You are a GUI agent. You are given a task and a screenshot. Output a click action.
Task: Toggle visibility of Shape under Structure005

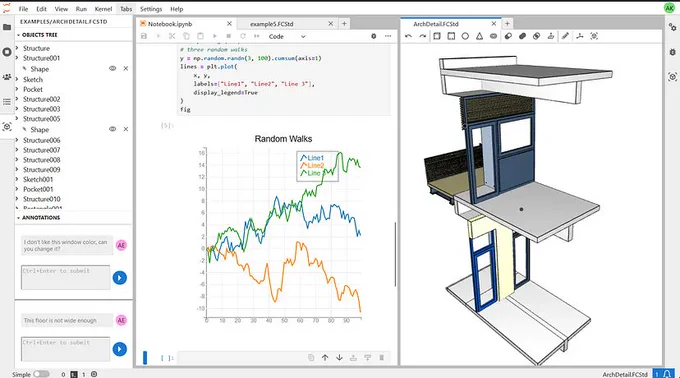click(112, 129)
